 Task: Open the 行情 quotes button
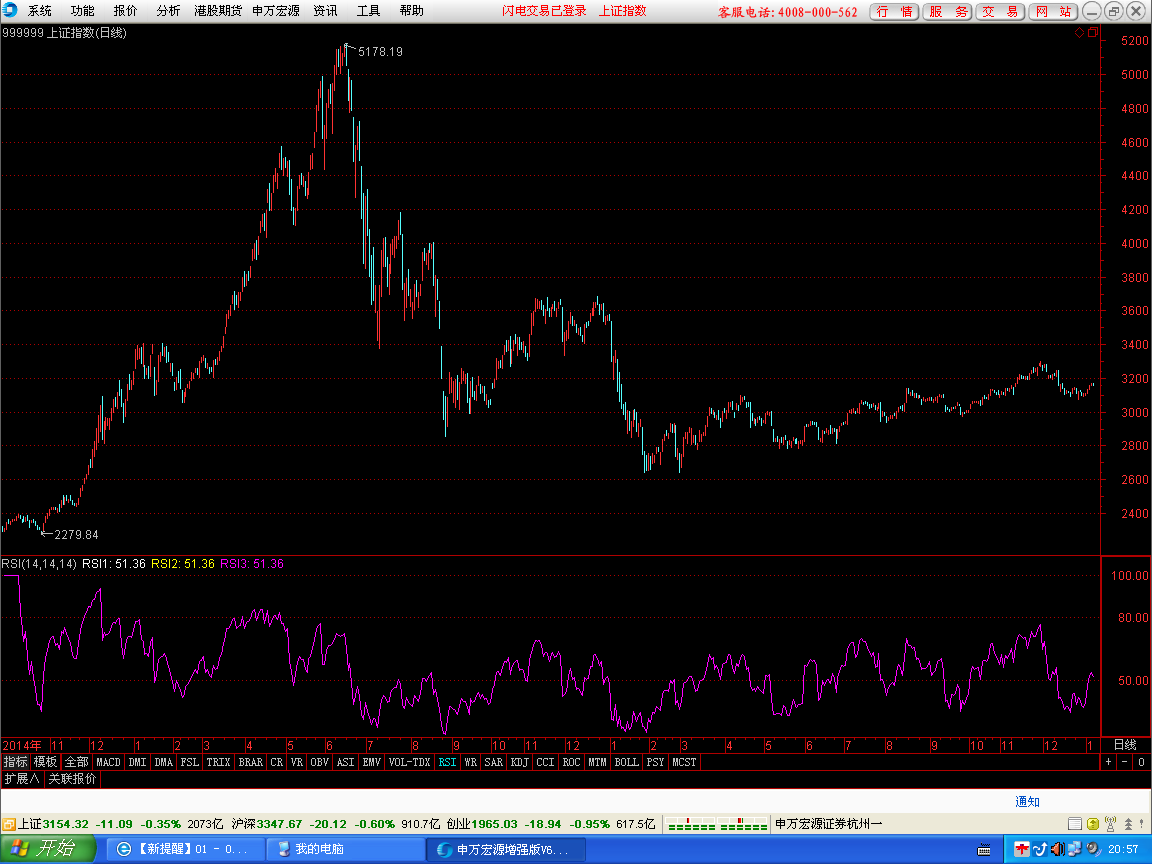tap(894, 12)
